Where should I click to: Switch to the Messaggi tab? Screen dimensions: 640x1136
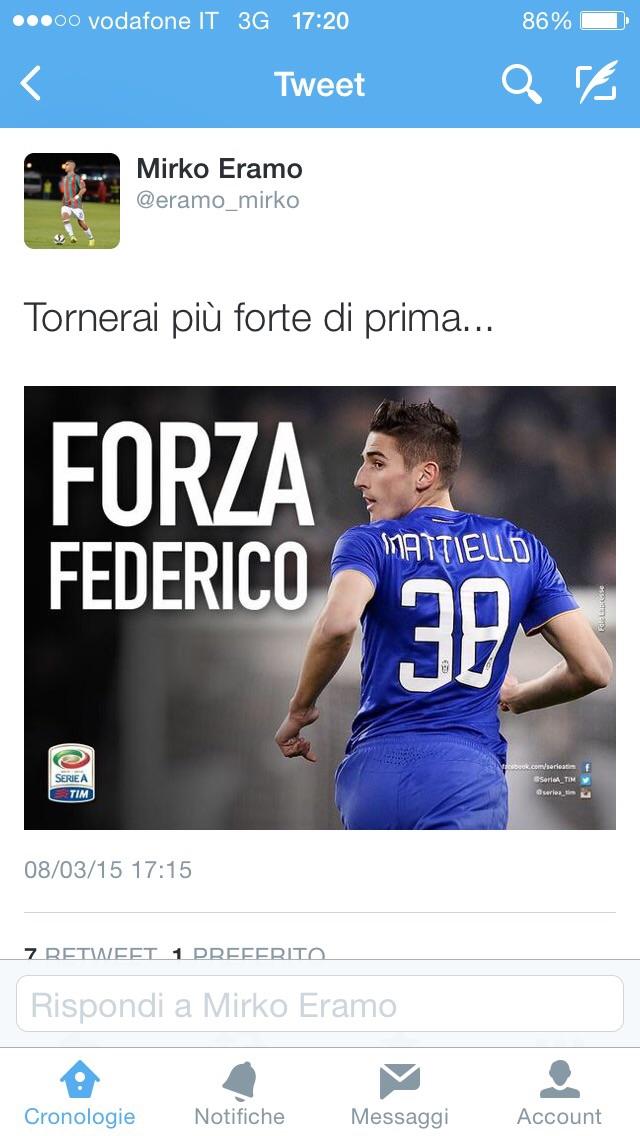399,1093
